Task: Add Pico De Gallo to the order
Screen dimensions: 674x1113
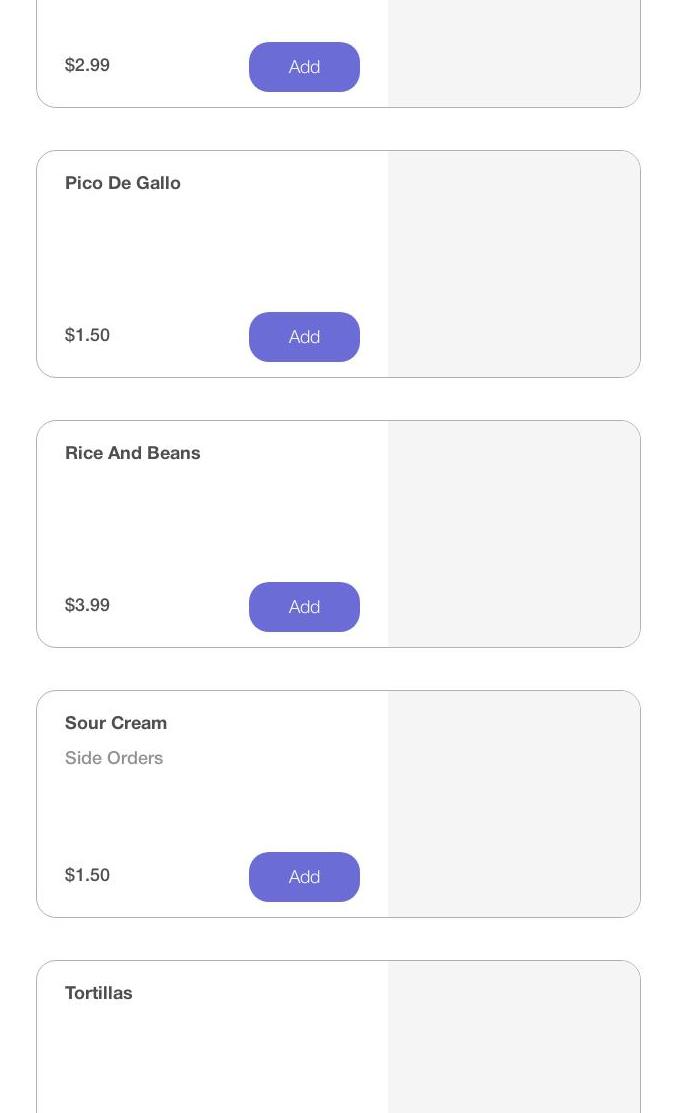Action: 304,337
